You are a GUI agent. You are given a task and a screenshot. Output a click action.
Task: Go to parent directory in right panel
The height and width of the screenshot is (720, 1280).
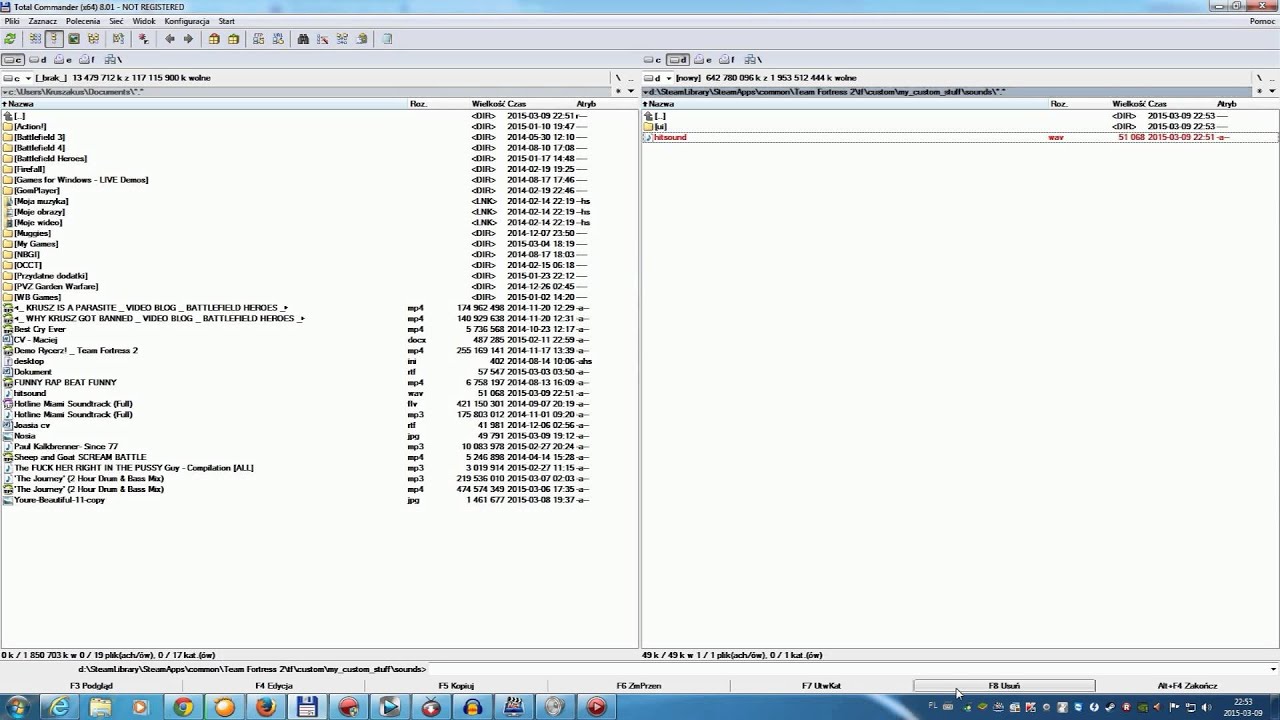(x=1272, y=78)
